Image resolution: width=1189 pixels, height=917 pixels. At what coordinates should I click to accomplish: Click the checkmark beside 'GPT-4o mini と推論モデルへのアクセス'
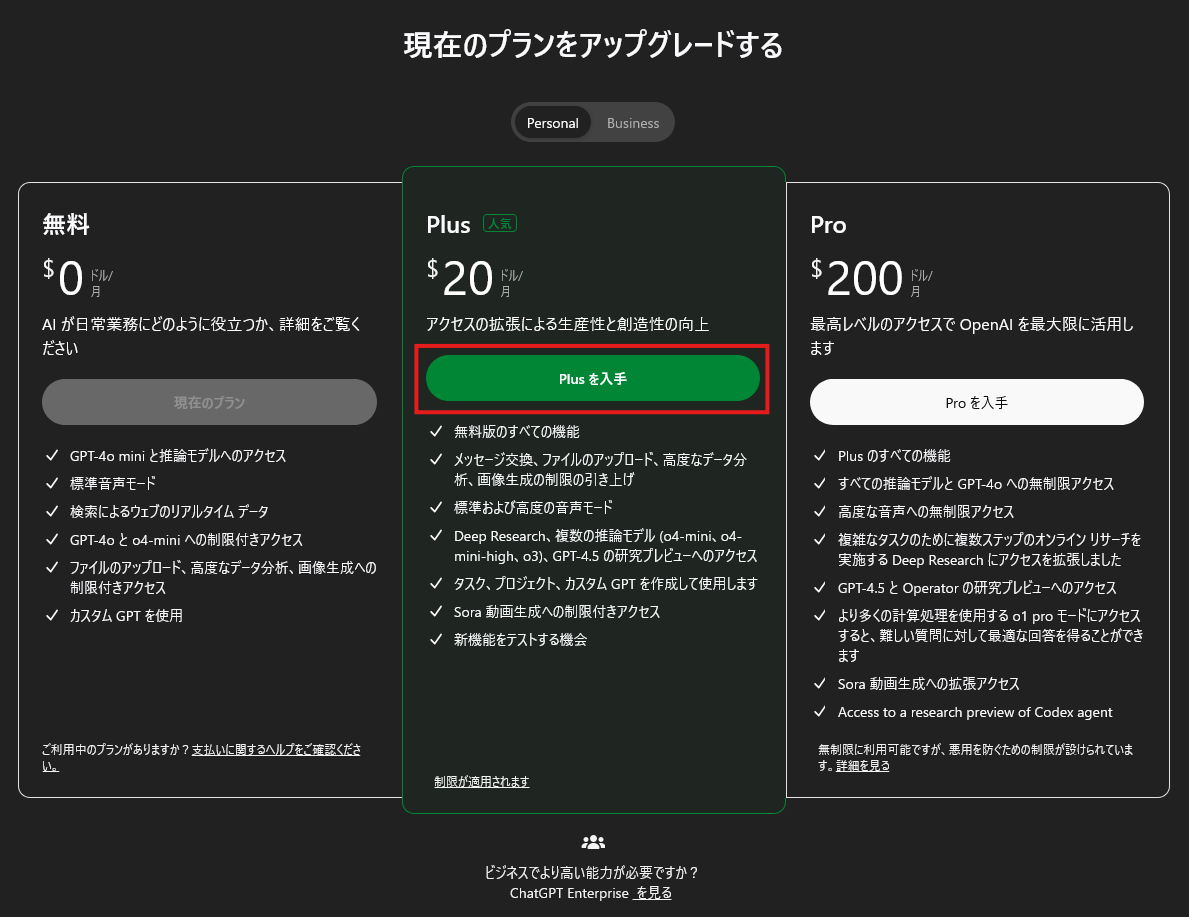[52, 456]
